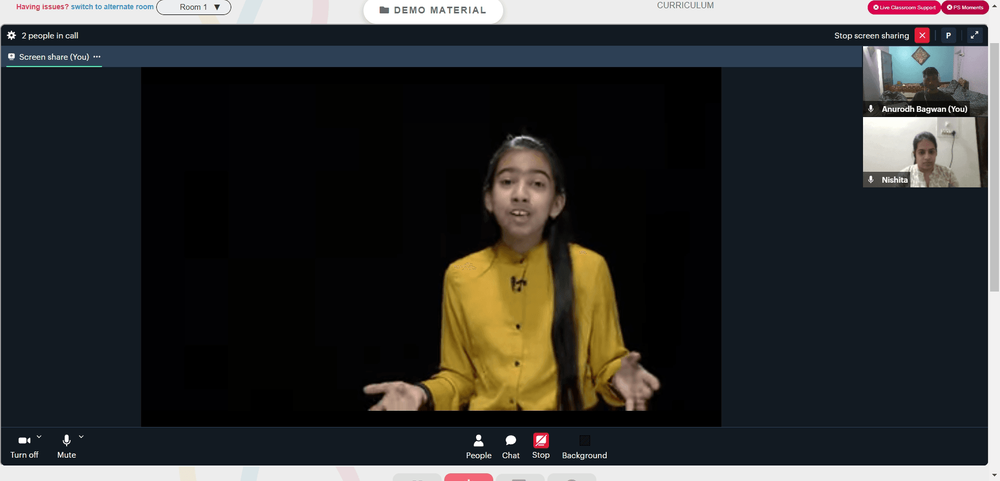
Task: Select Anurodh Bagwan video thumbnail
Action: click(x=925, y=80)
